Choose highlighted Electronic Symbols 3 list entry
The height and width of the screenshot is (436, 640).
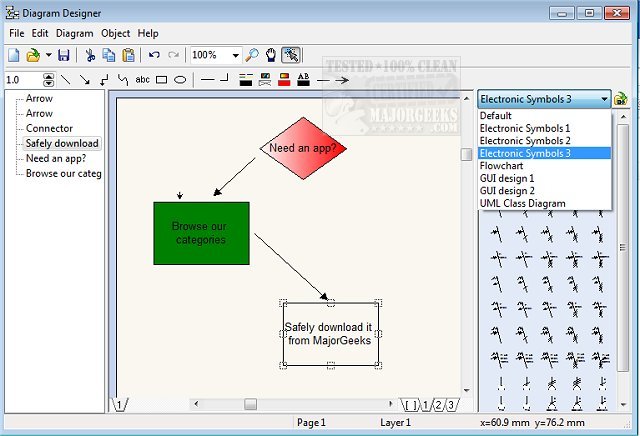(544, 153)
